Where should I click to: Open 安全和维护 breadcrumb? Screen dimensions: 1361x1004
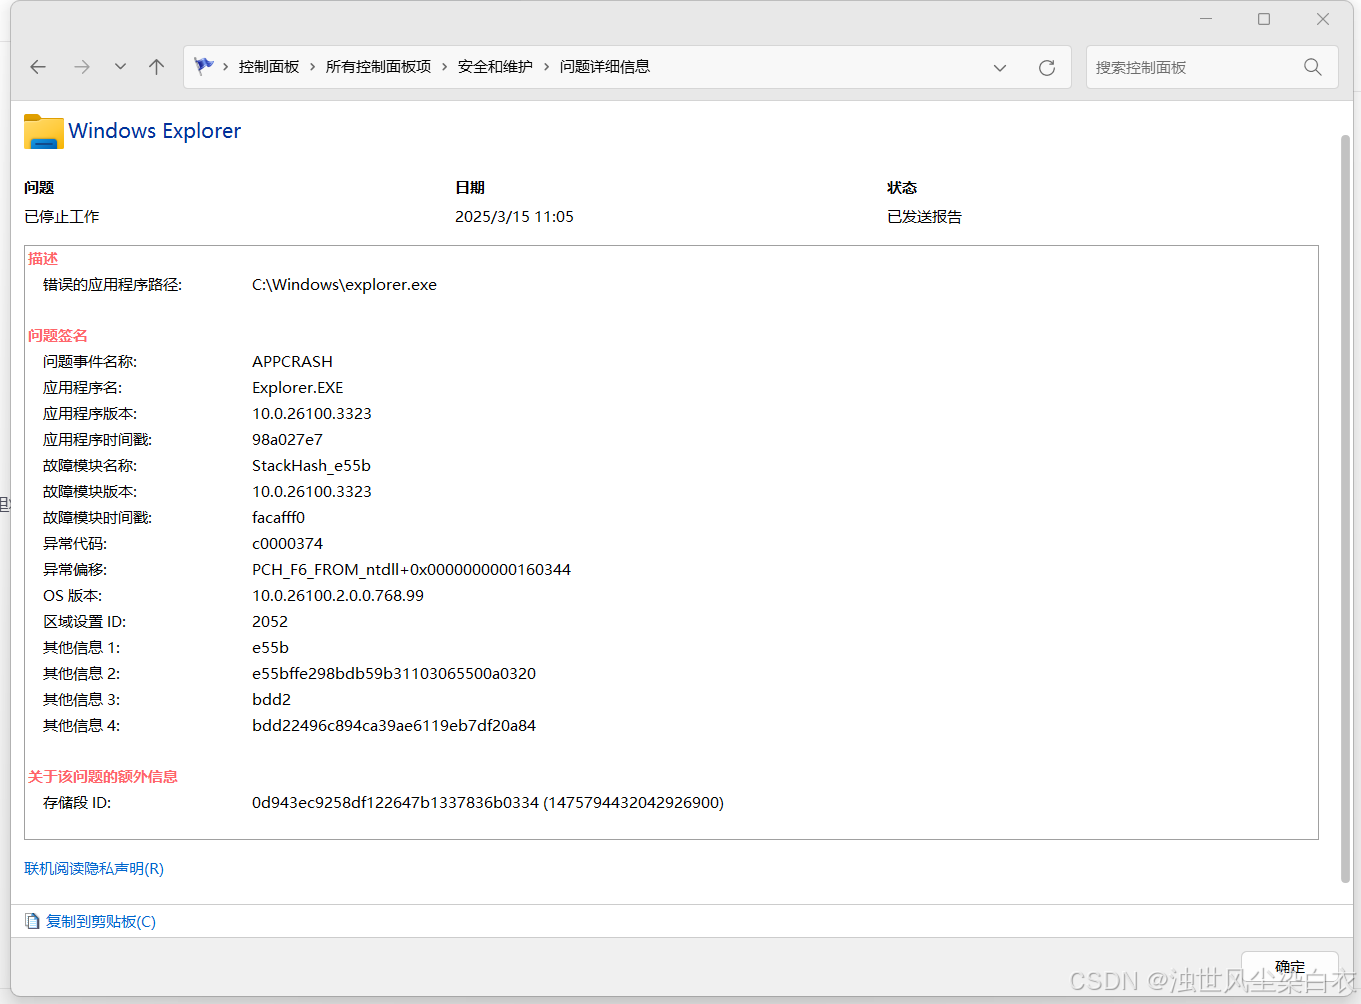point(495,67)
